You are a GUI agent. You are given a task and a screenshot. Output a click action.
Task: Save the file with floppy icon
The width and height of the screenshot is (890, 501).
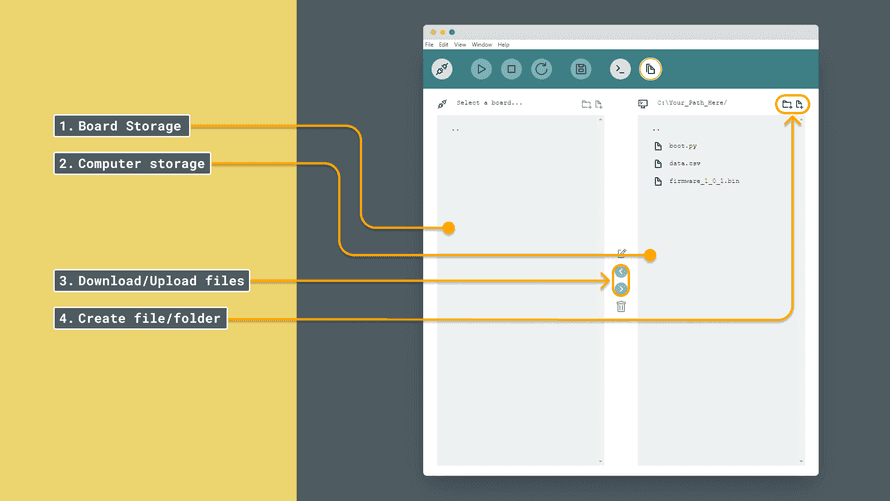tap(581, 69)
